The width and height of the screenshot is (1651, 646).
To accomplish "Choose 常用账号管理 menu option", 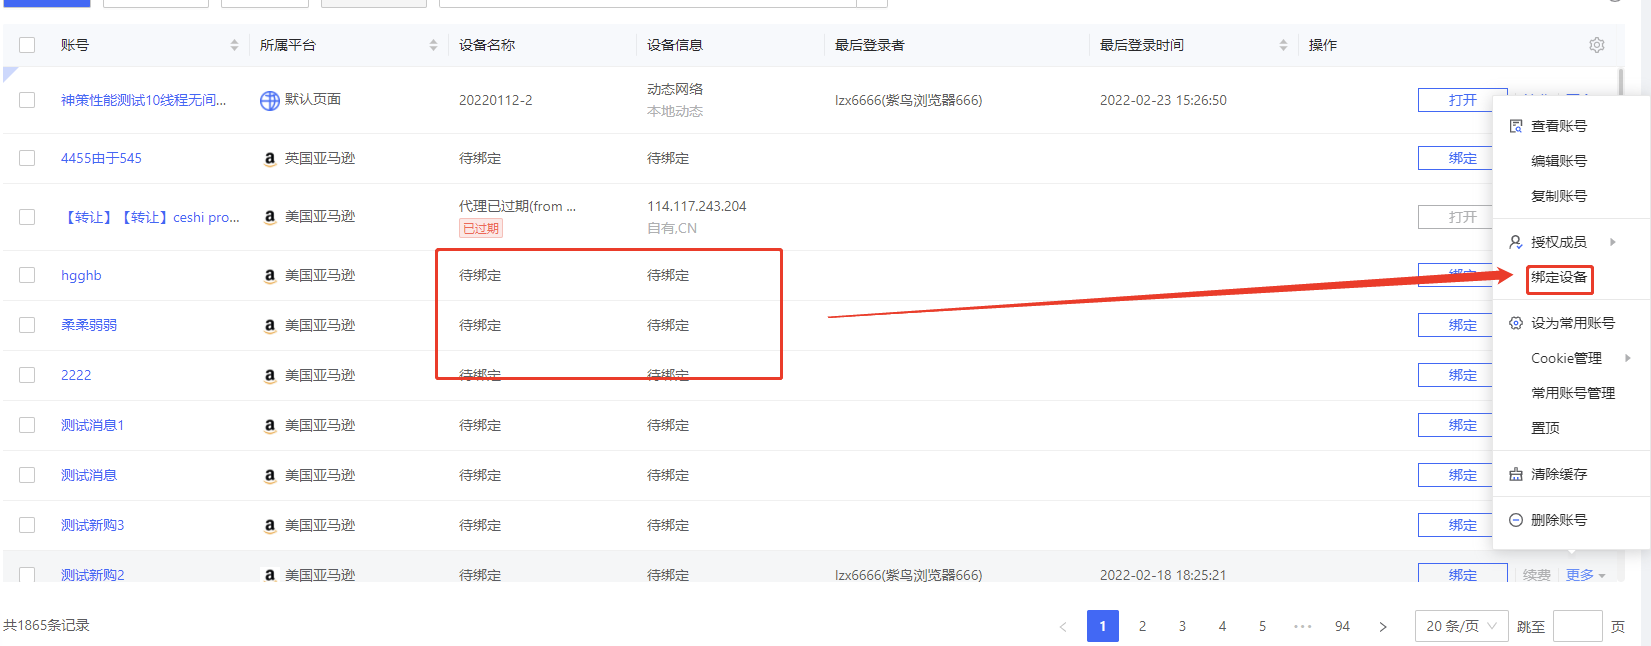I will pyautogui.click(x=1572, y=393).
